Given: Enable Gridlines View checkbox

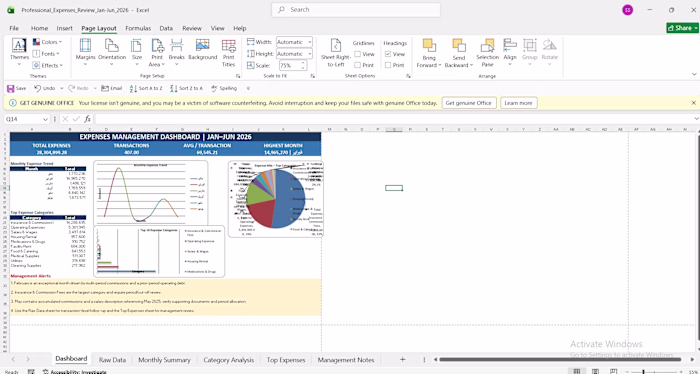Looking at the screenshot, I should point(358,54).
